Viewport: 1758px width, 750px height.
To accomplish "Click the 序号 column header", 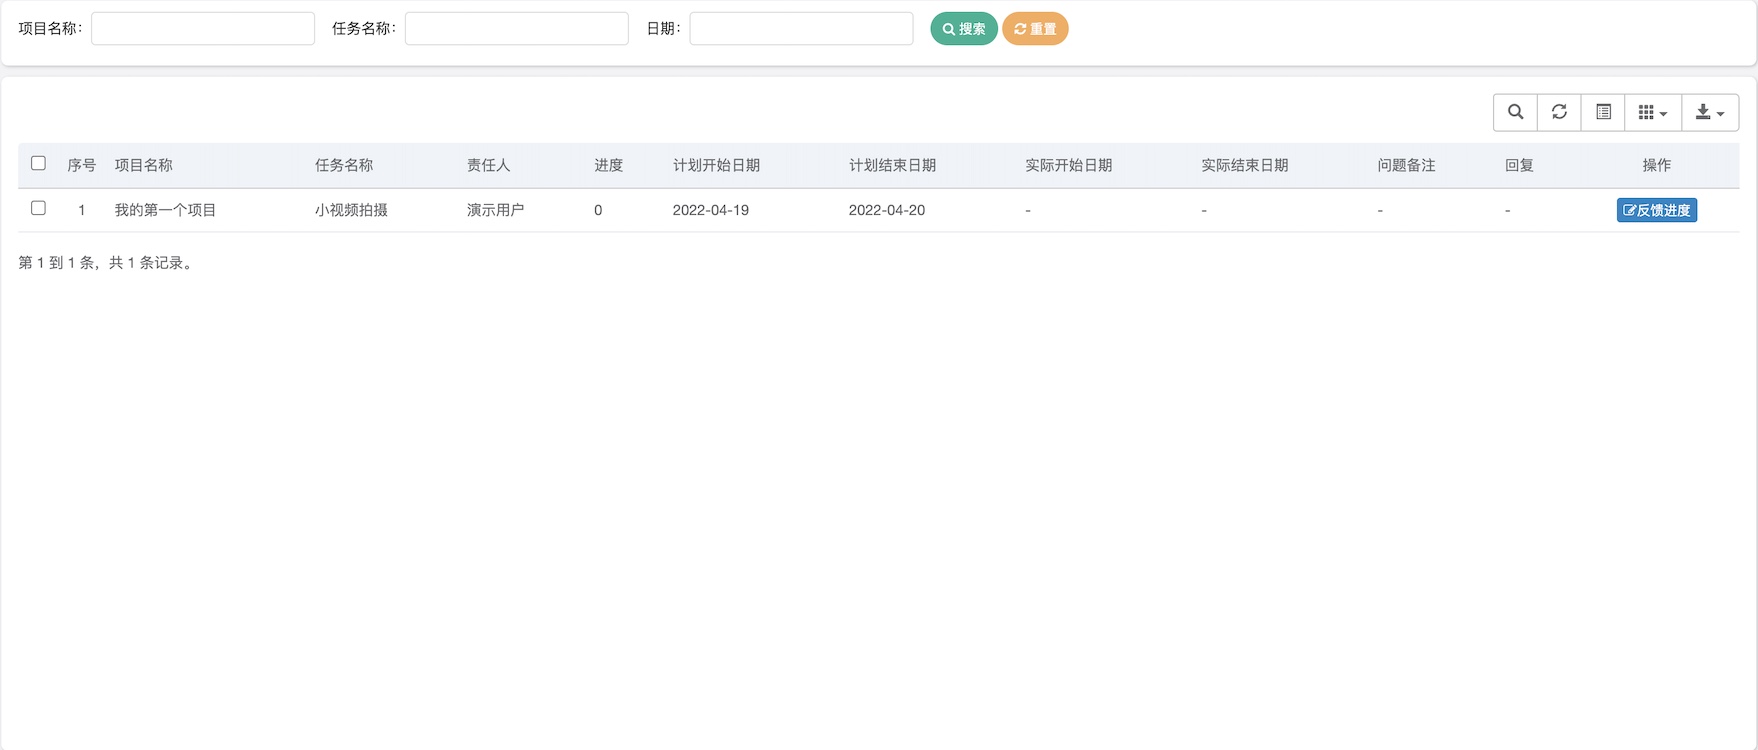I will pos(81,165).
